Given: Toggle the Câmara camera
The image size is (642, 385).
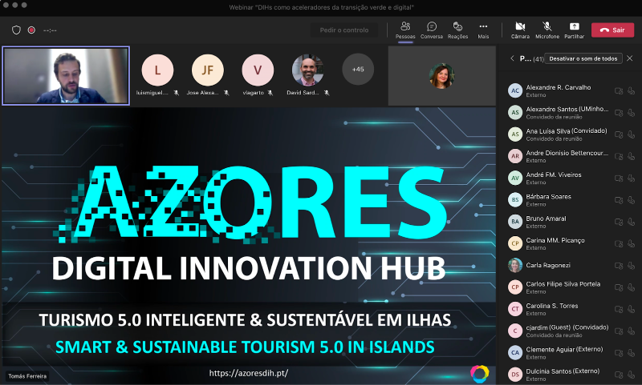Looking at the screenshot, I should (520, 30).
